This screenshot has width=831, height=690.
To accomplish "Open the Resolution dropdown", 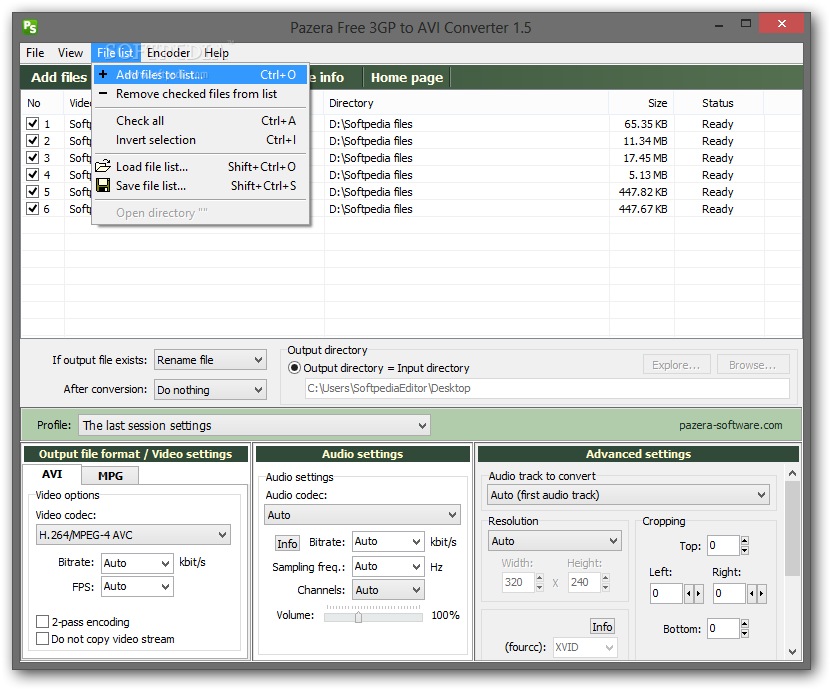I will tap(554, 541).
